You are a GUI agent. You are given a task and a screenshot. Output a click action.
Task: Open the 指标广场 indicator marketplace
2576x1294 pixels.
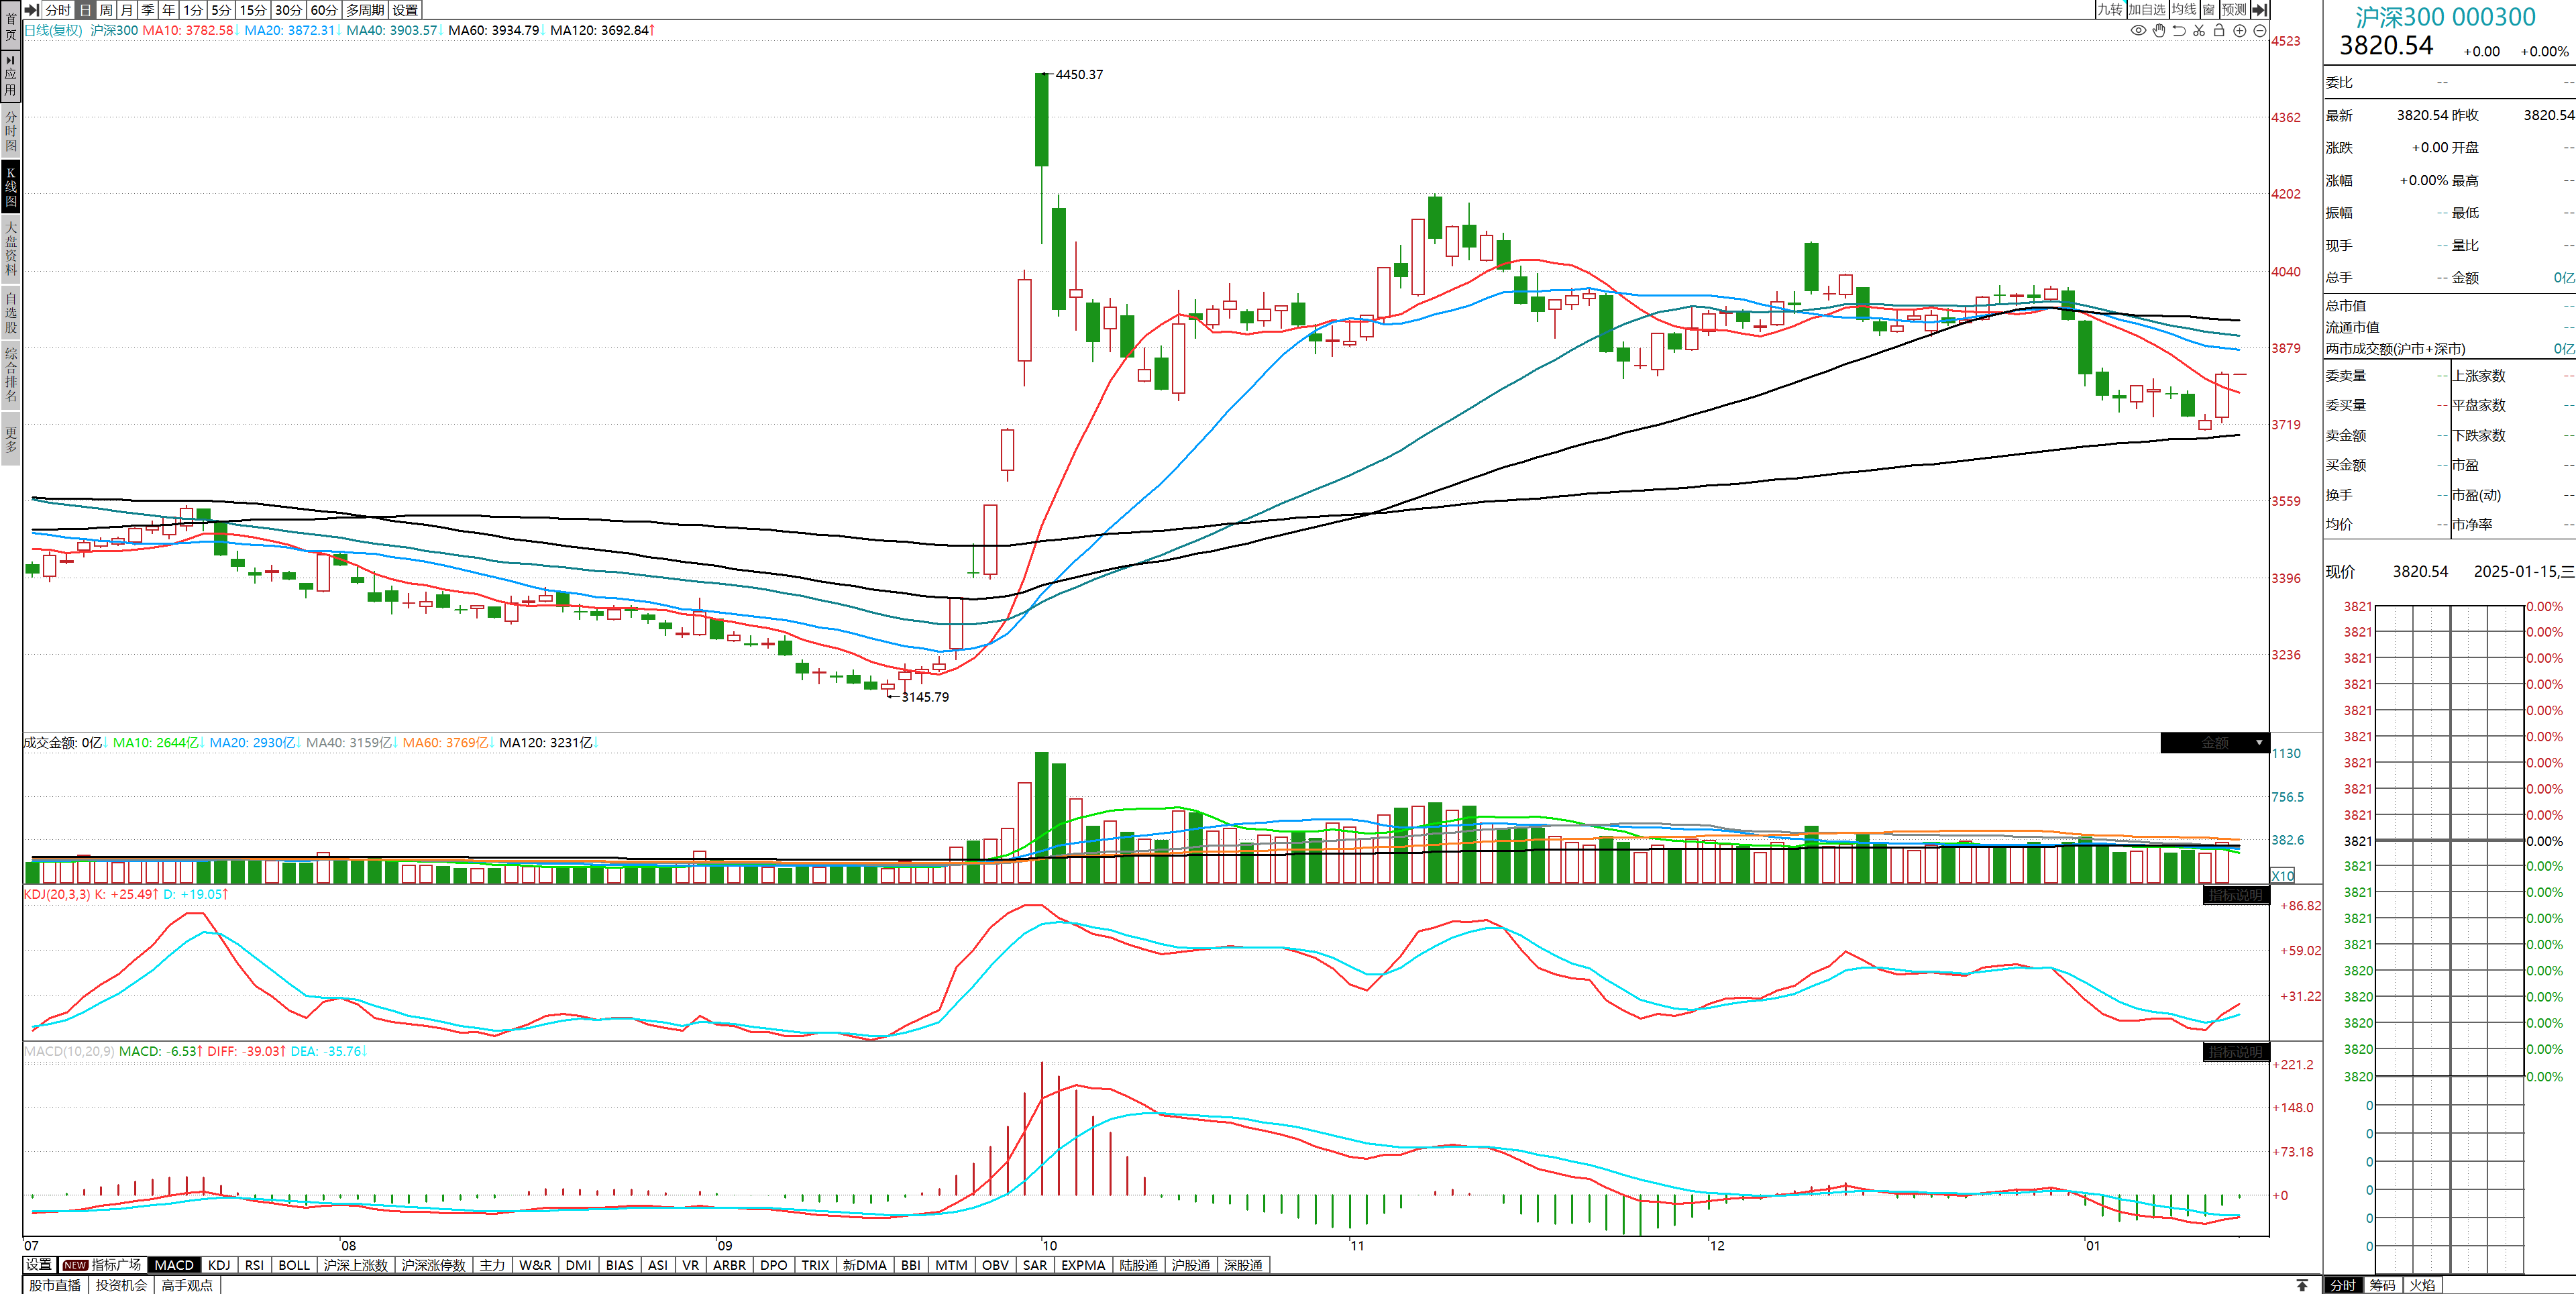coord(102,1265)
